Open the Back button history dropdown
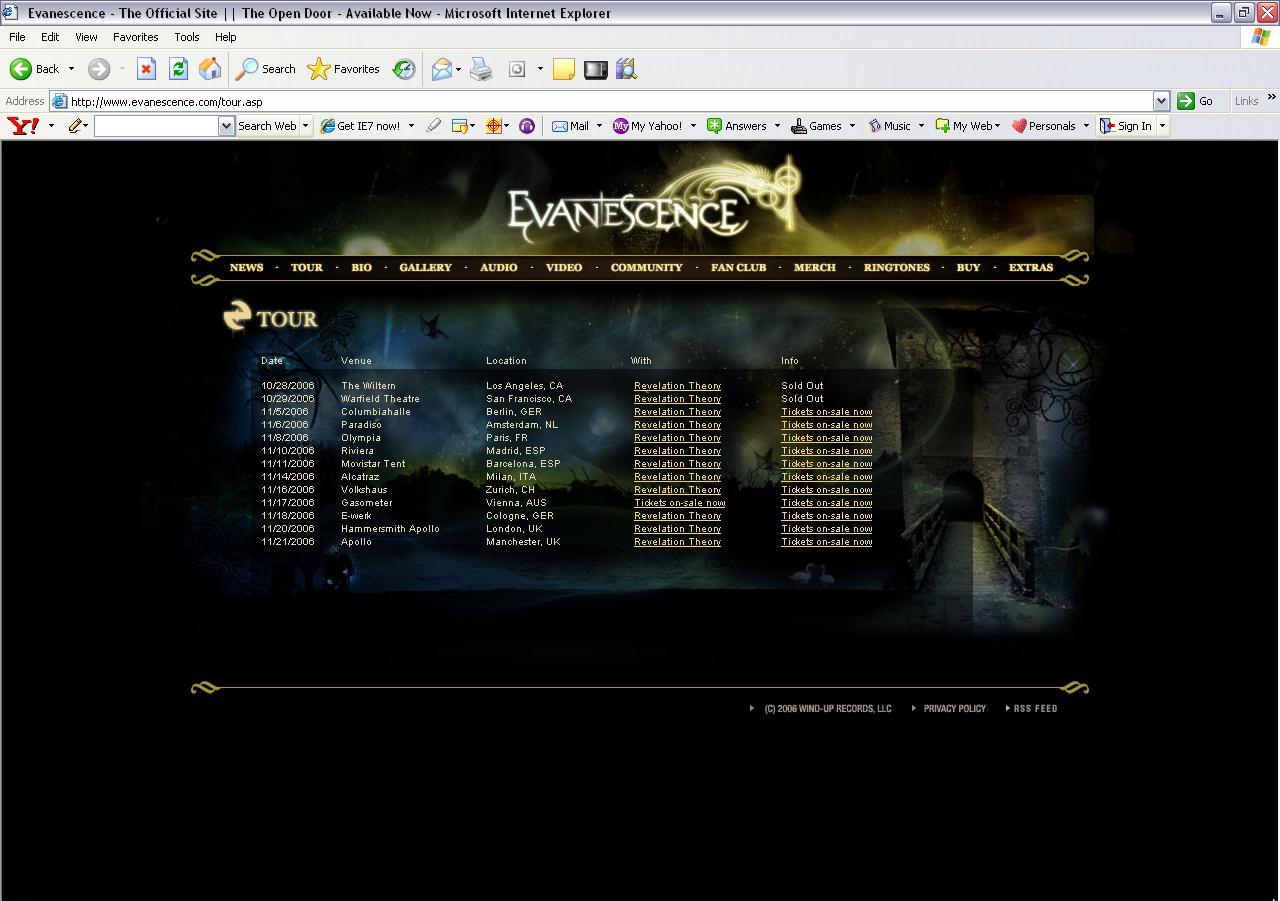This screenshot has height=901, width=1280. (71, 69)
